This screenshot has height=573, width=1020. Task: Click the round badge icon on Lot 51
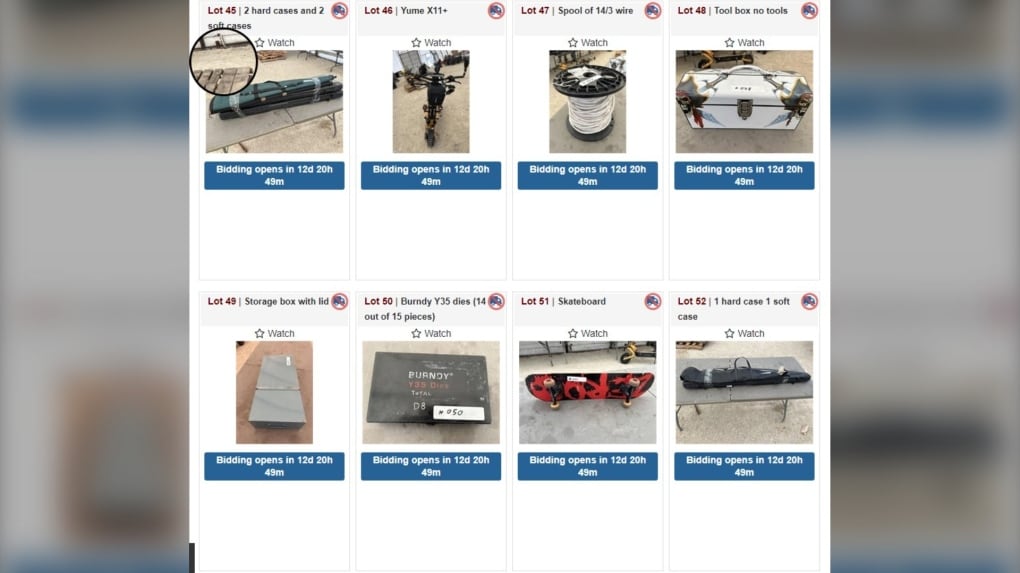pos(653,301)
